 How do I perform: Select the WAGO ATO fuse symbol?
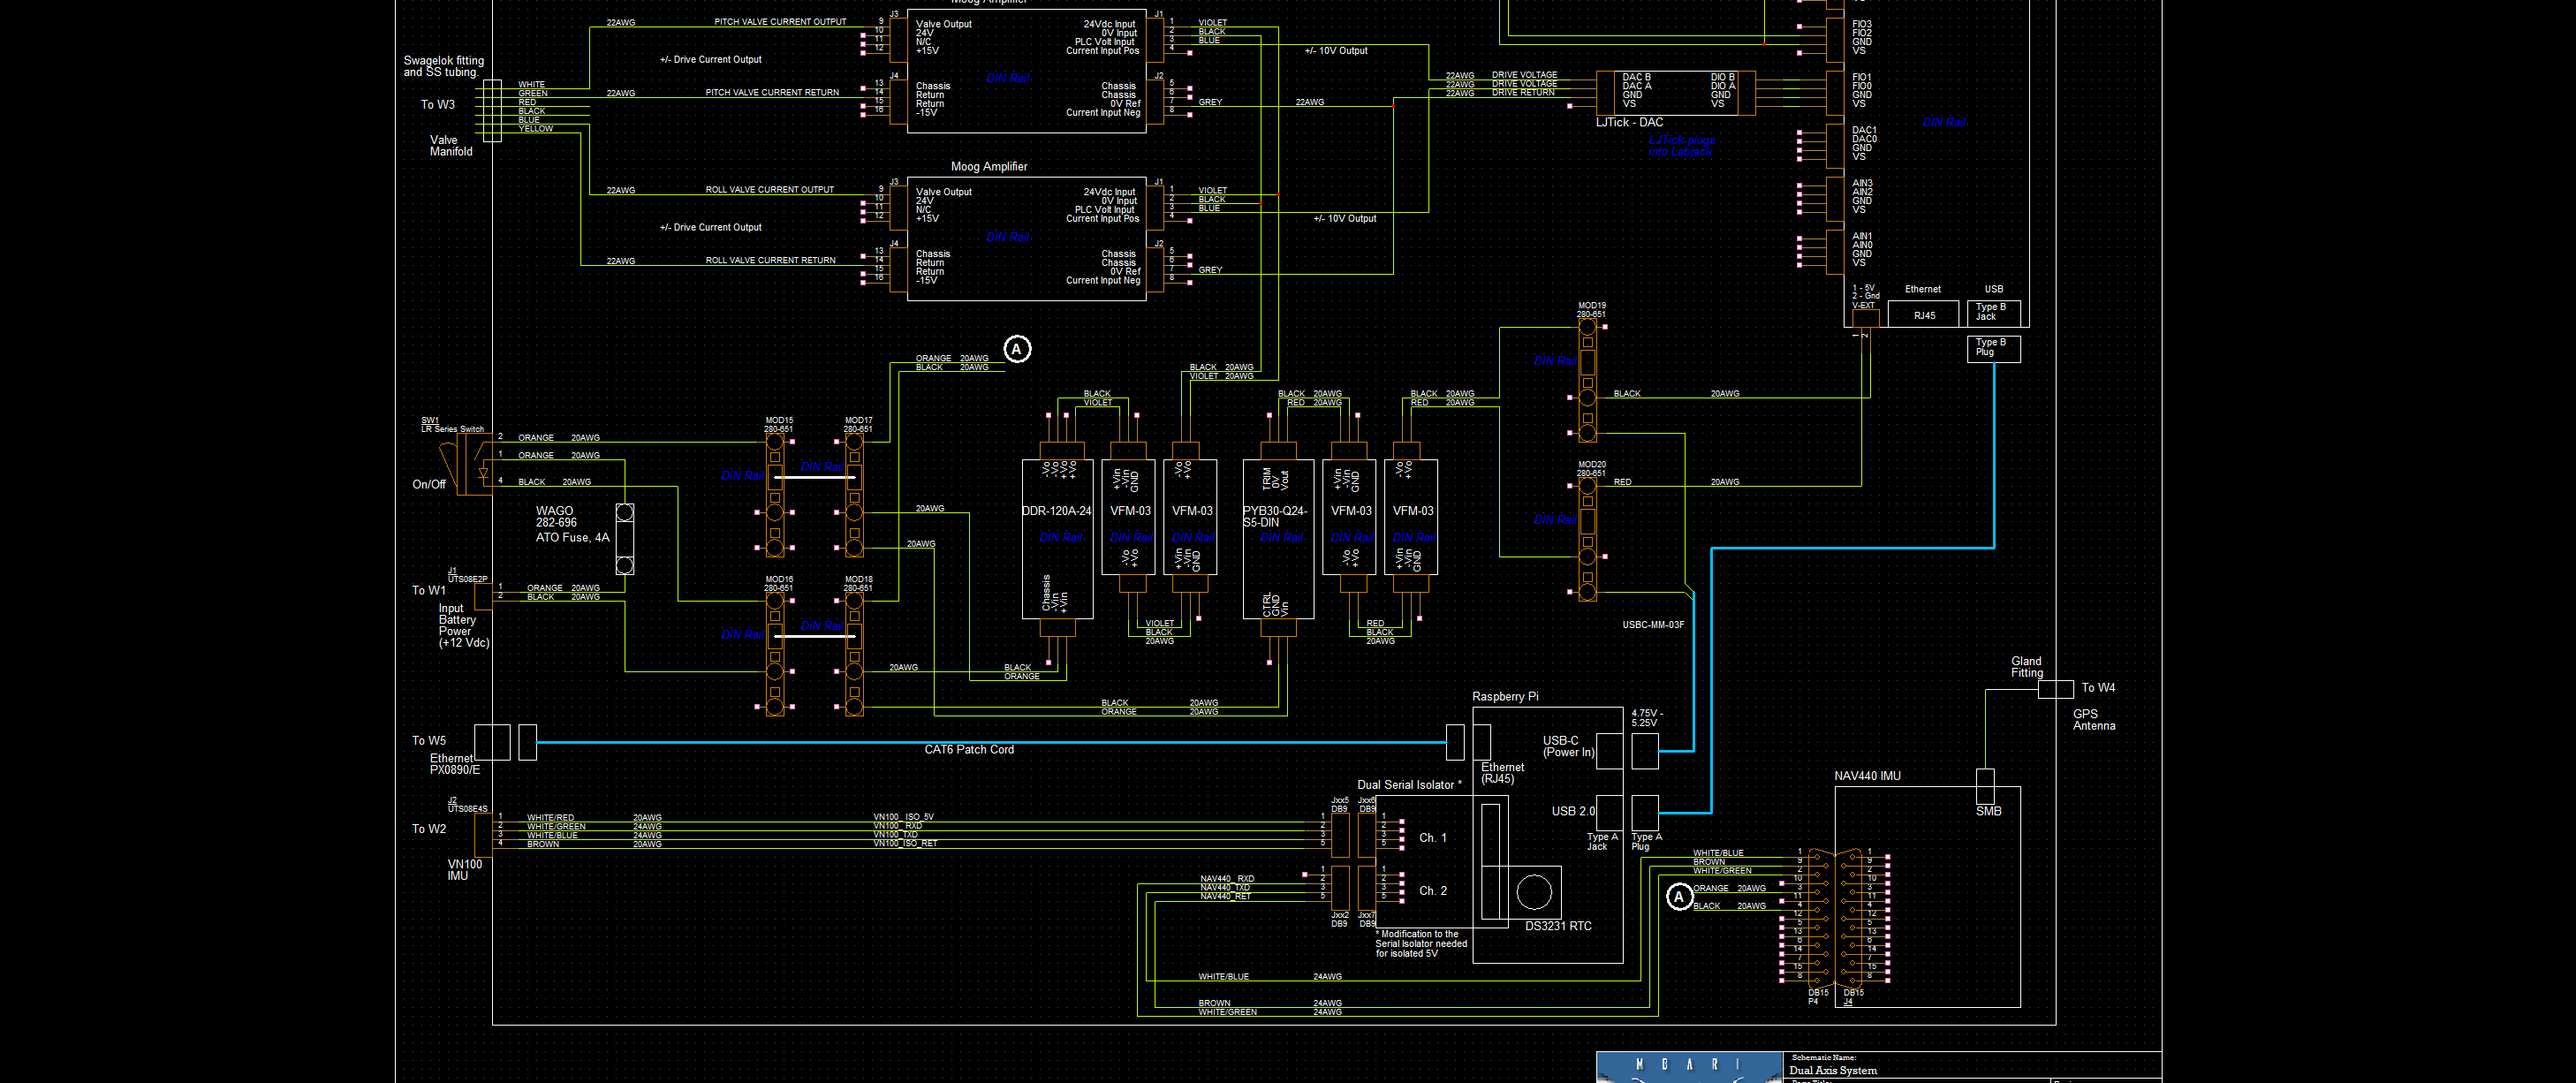coord(625,539)
